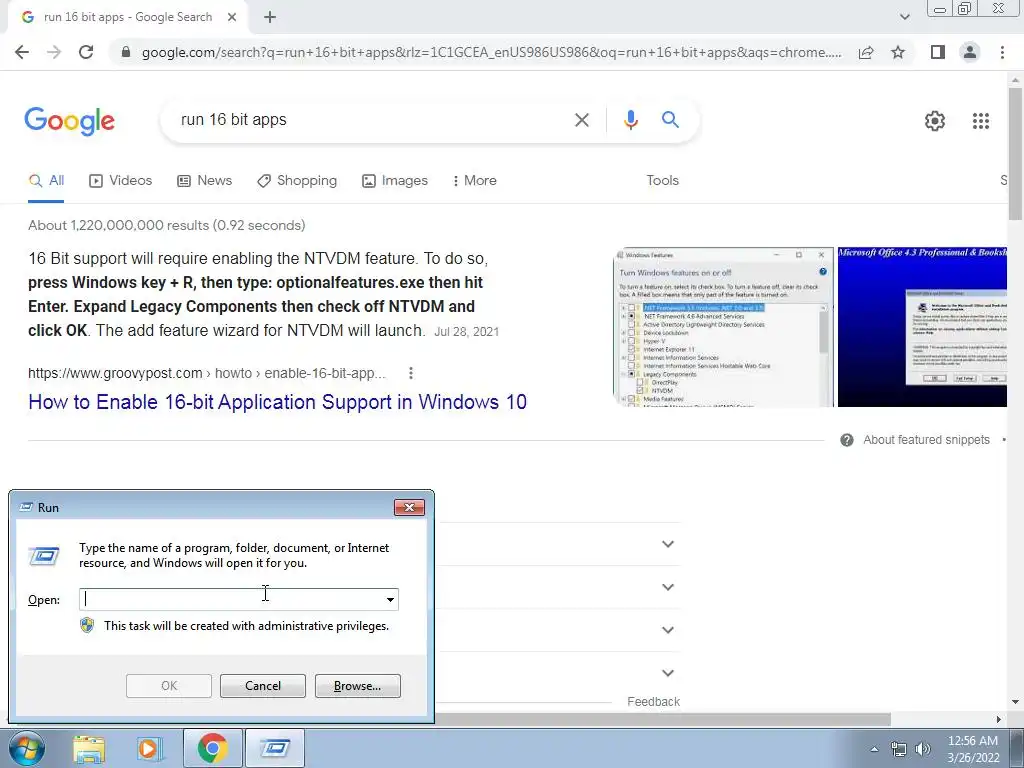
Task: Click Cancel in the Run dialog
Action: tap(263, 686)
